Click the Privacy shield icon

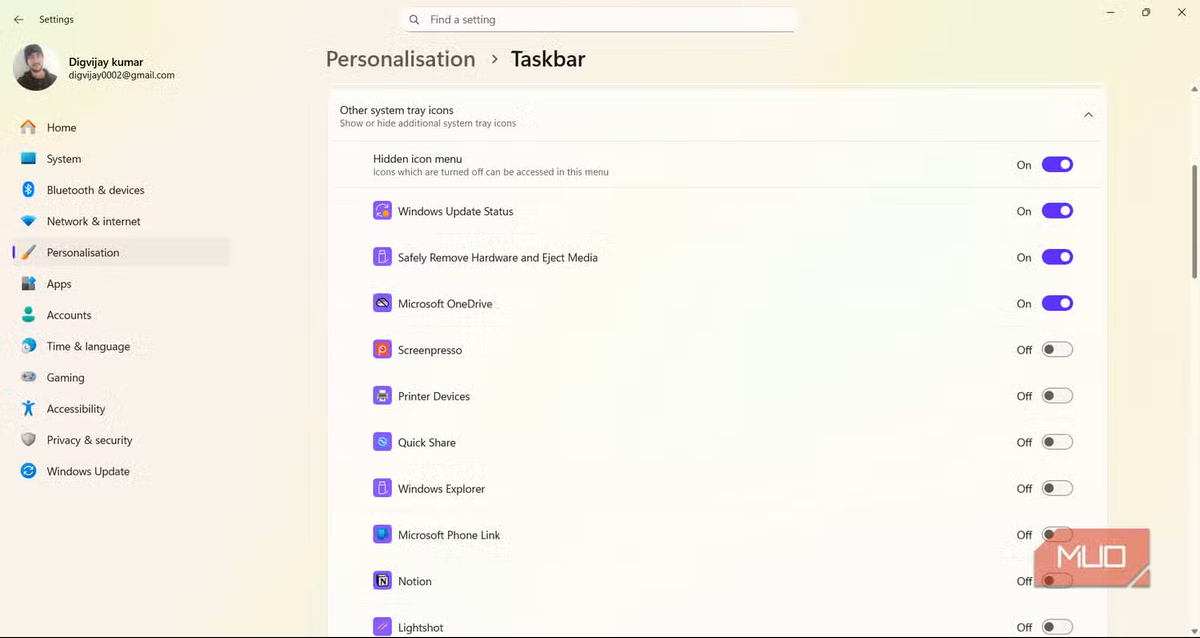[x=28, y=440]
